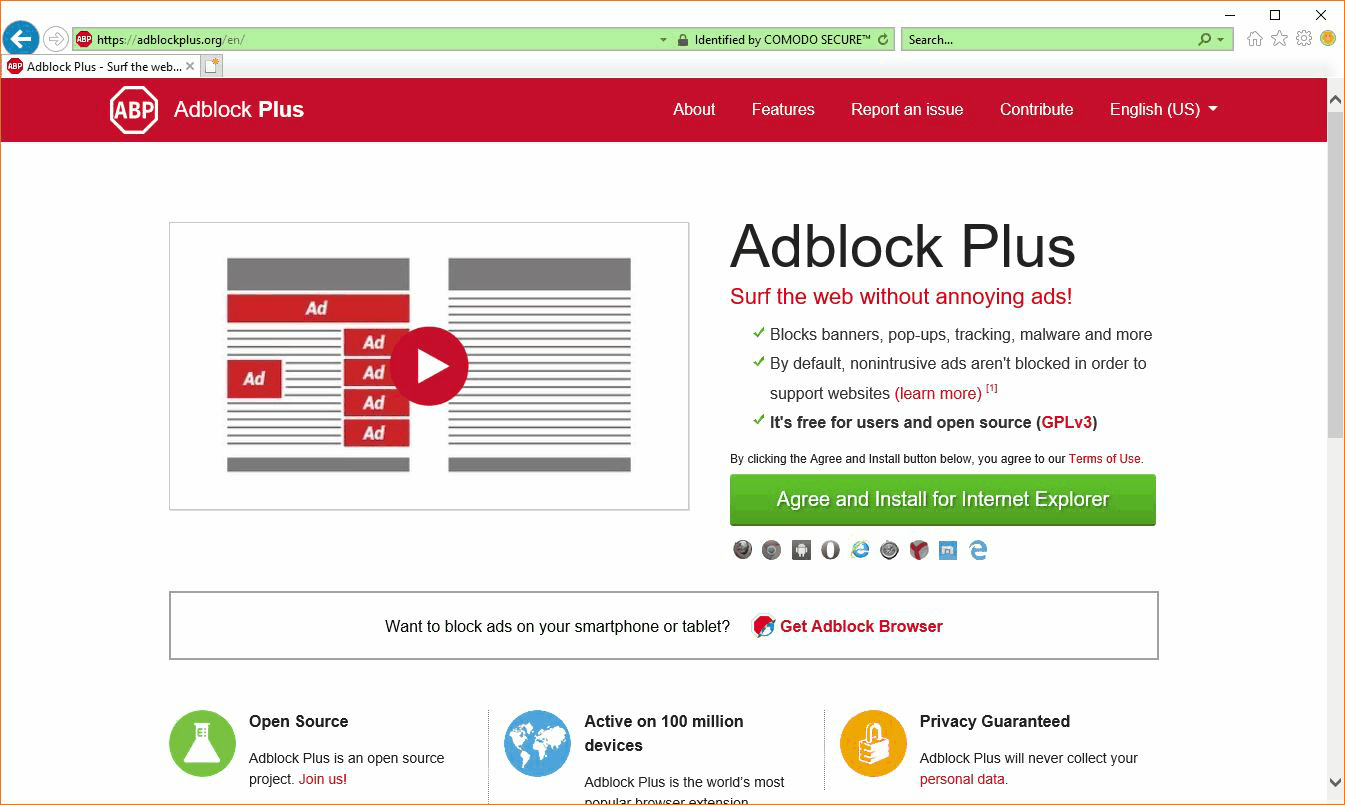Click the Privacy Guaranteed padlock icon
This screenshot has width=1345, height=805.
click(874, 743)
